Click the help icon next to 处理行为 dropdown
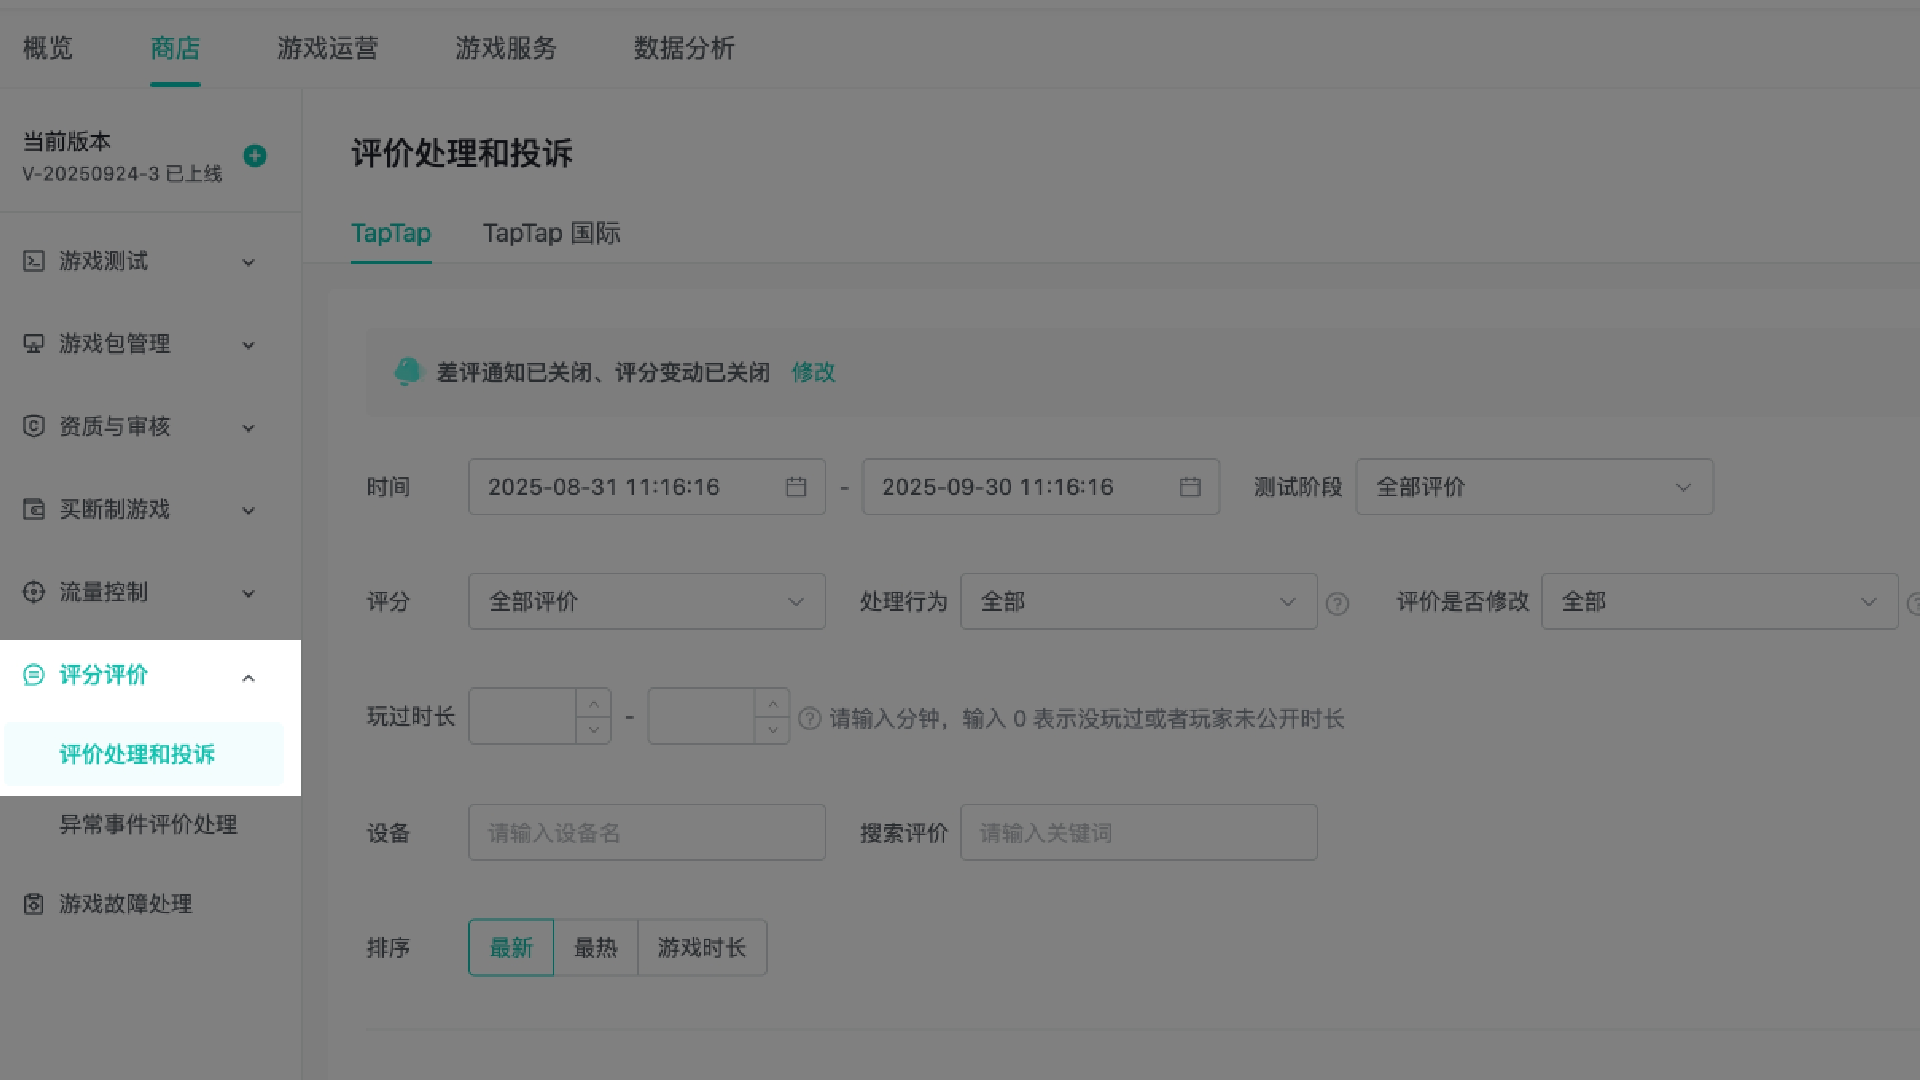 coord(1337,604)
